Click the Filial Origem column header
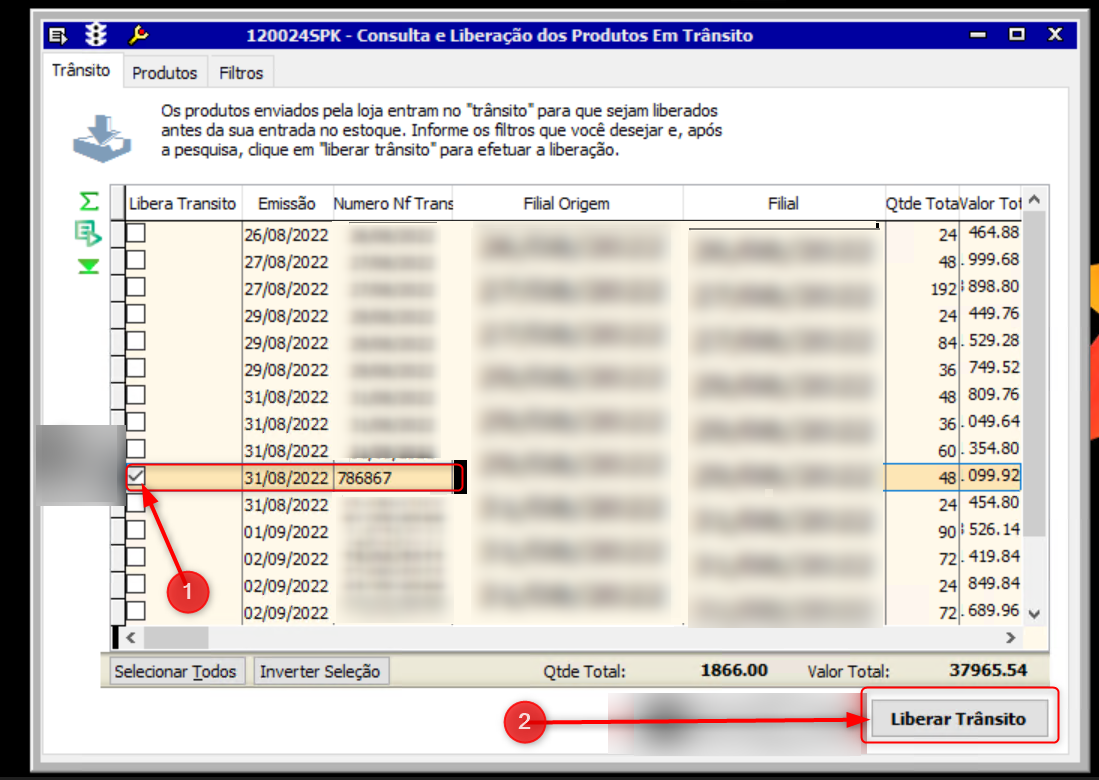This screenshot has height=780, width=1099. tap(567, 204)
